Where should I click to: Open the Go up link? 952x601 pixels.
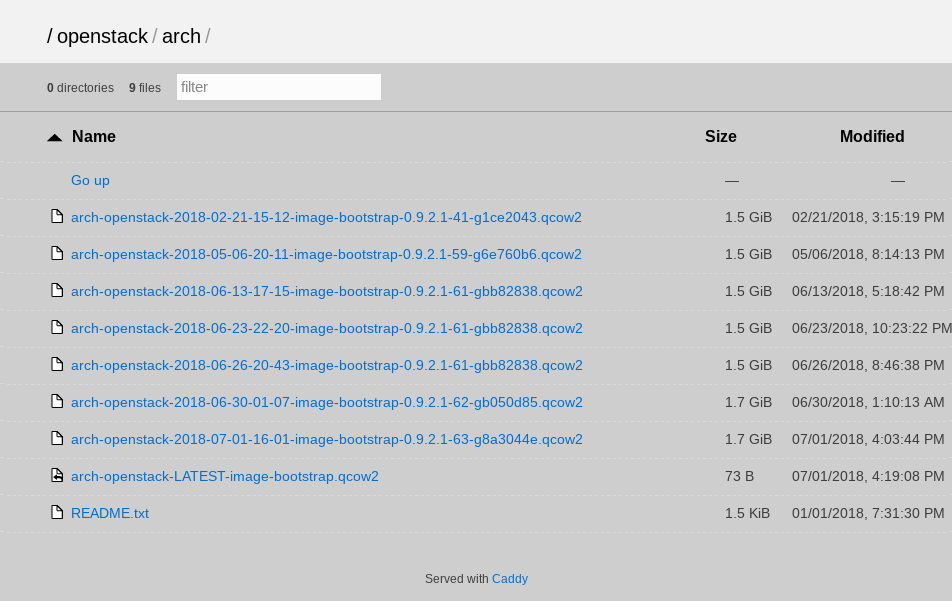click(x=90, y=180)
